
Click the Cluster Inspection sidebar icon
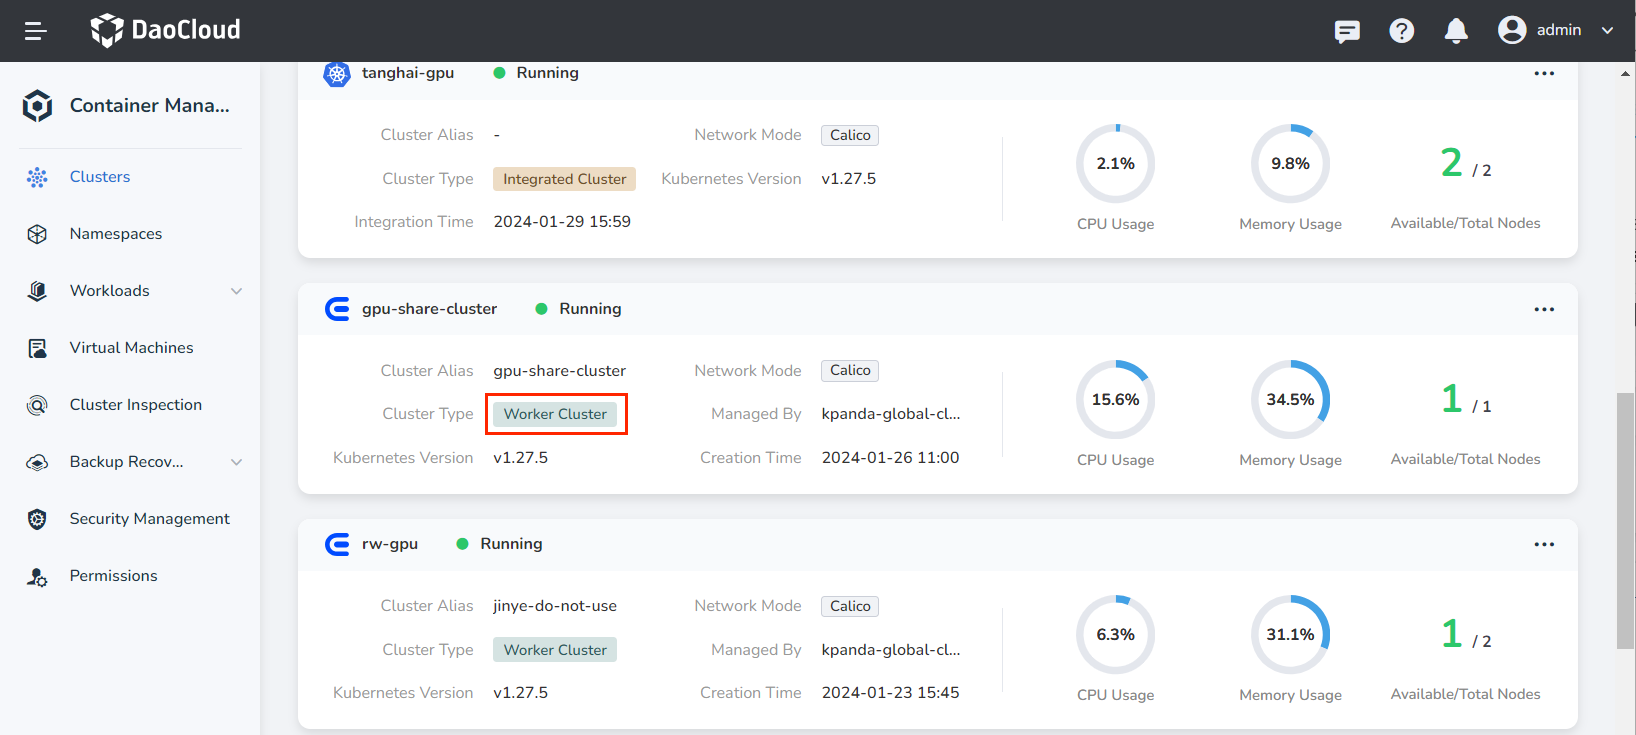click(x=37, y=405)
